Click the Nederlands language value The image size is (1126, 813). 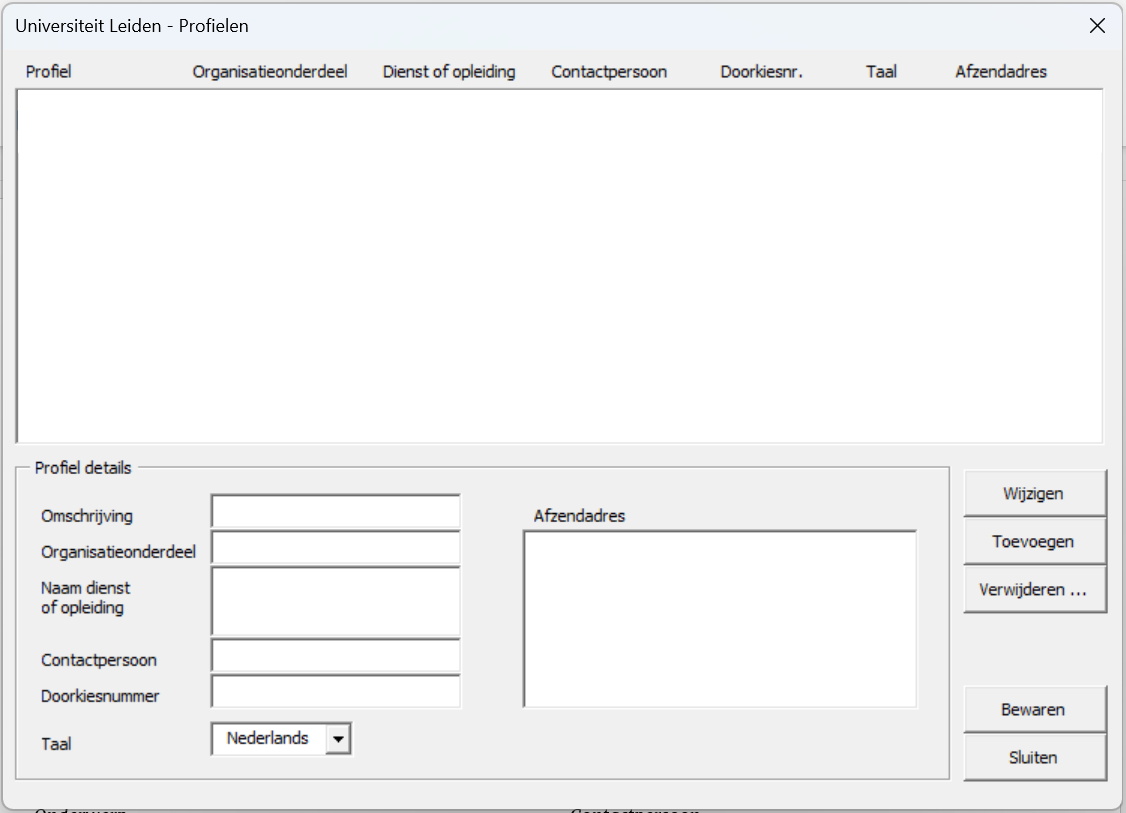[x=268, y=738]
